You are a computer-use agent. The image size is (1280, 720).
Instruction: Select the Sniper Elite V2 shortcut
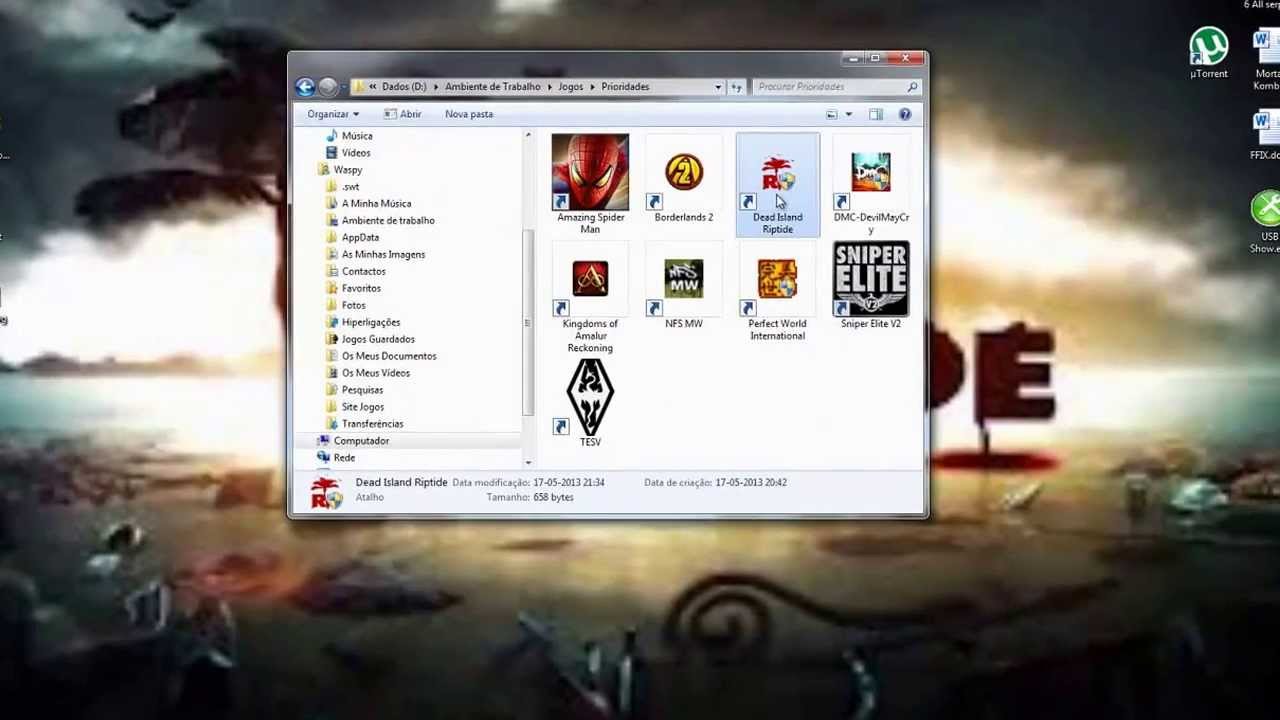click(x=871, y=284)
